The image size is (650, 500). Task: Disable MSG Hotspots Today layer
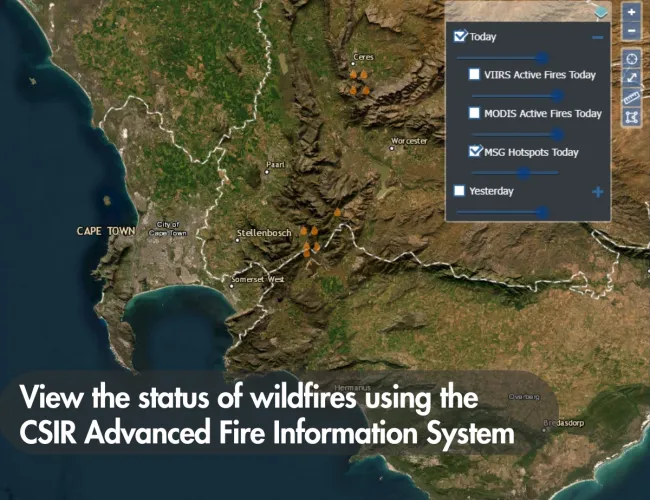[x=475, y=151]
